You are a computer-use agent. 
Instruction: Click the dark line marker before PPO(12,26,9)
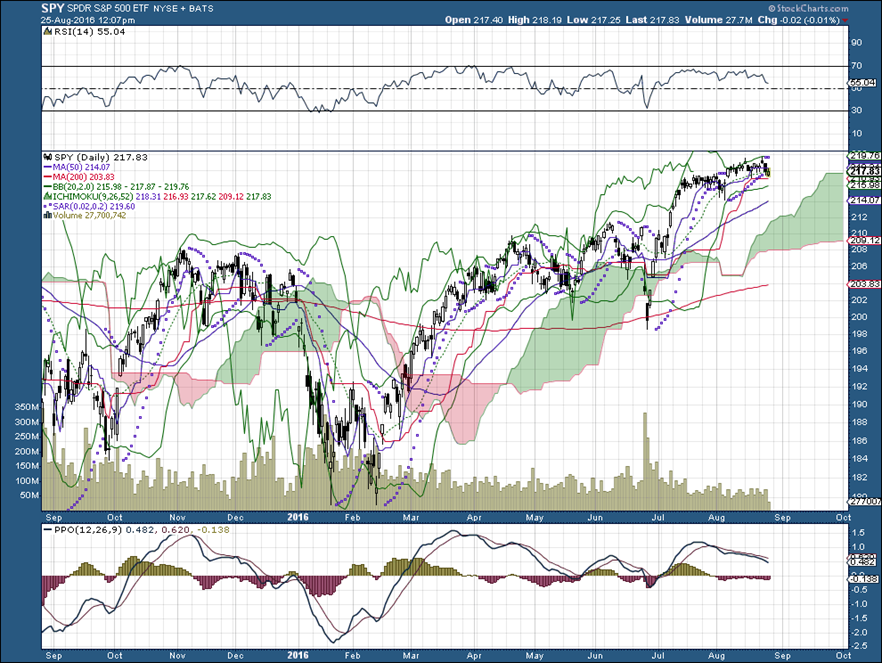(48, 530)
